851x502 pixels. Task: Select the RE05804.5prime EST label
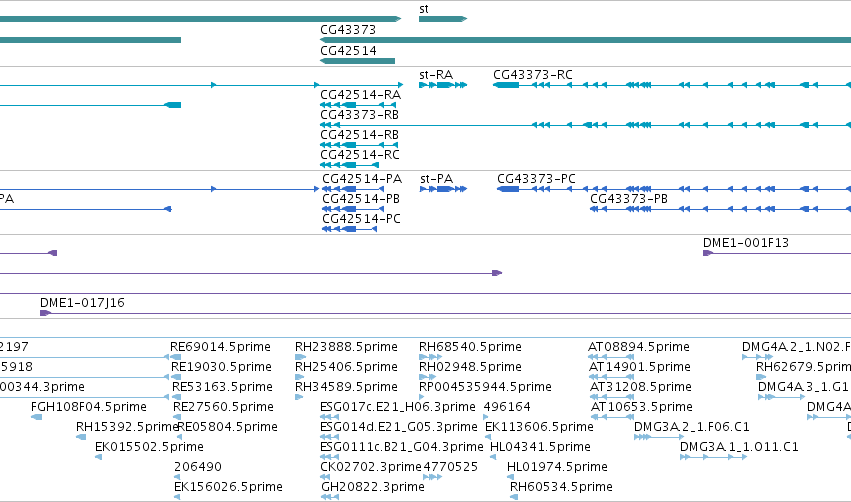228,427
